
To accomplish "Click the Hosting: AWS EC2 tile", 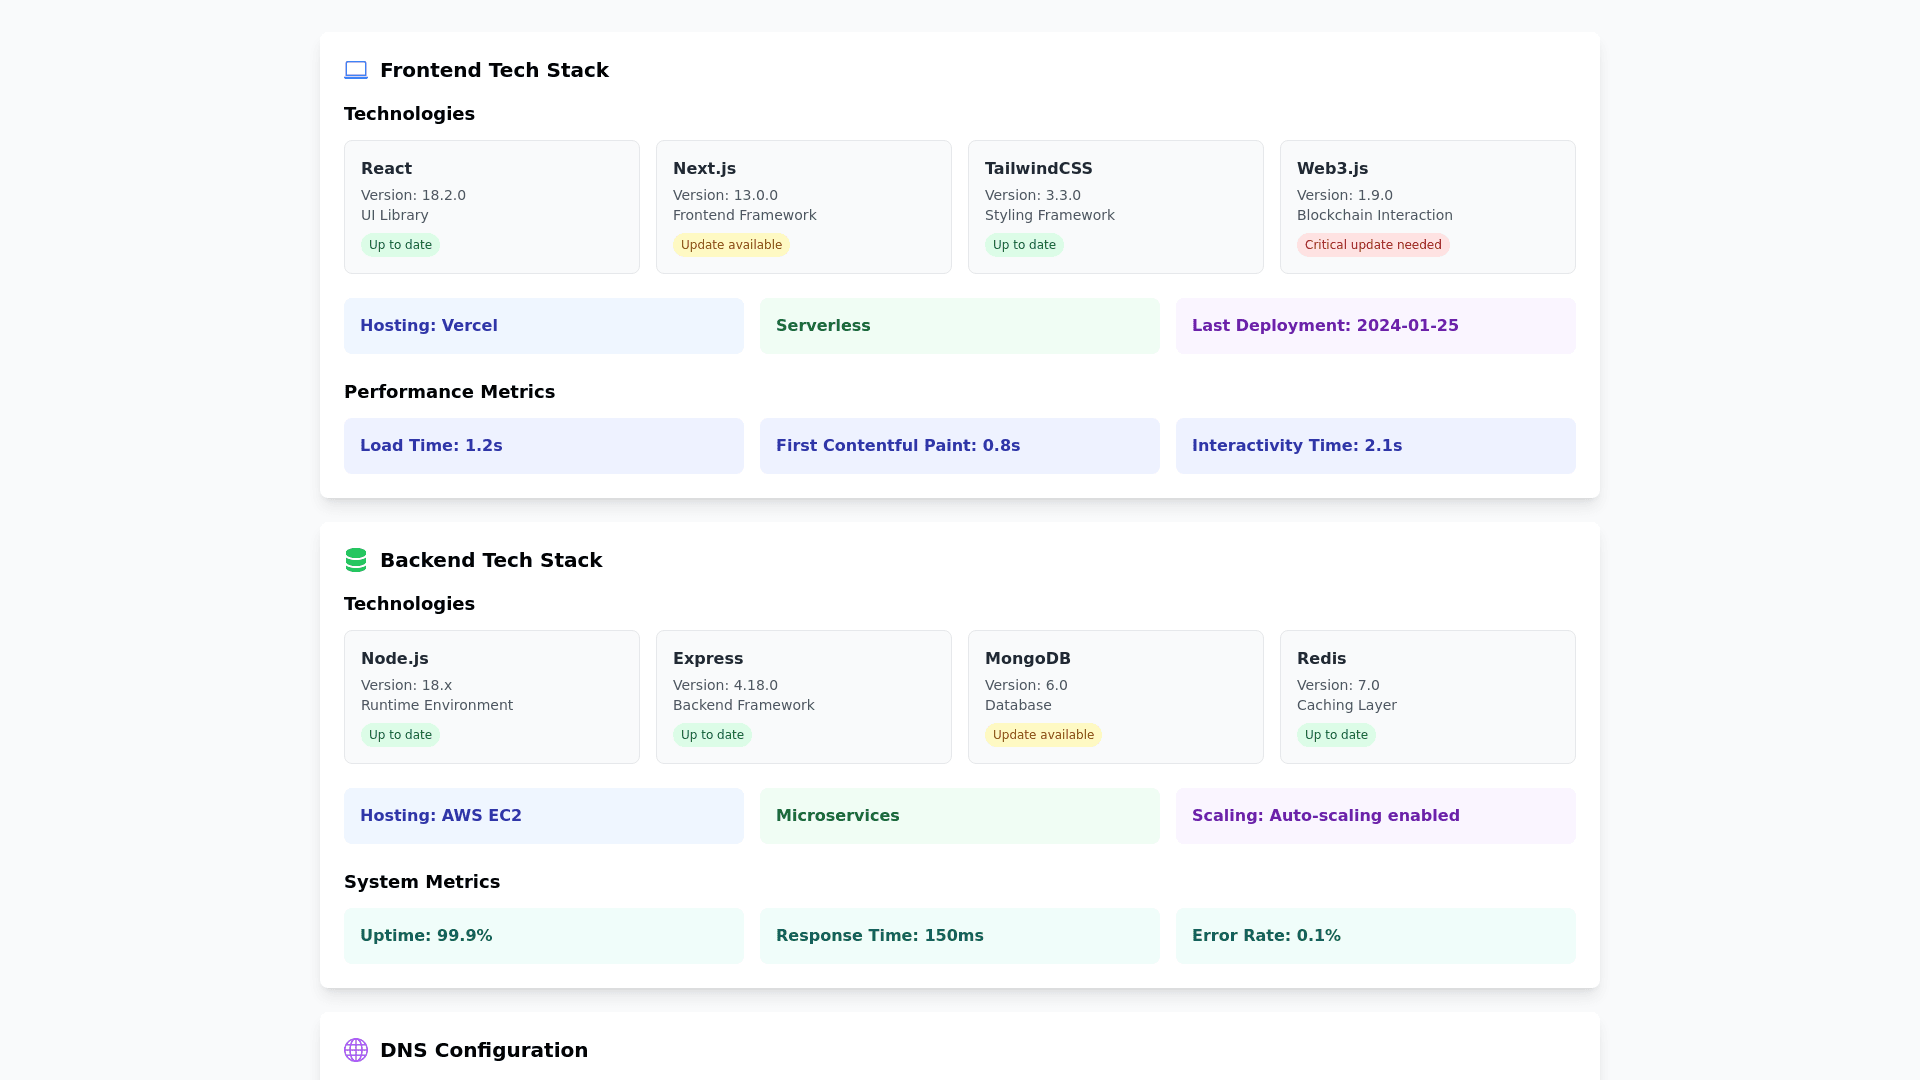I will pos(543,816).
